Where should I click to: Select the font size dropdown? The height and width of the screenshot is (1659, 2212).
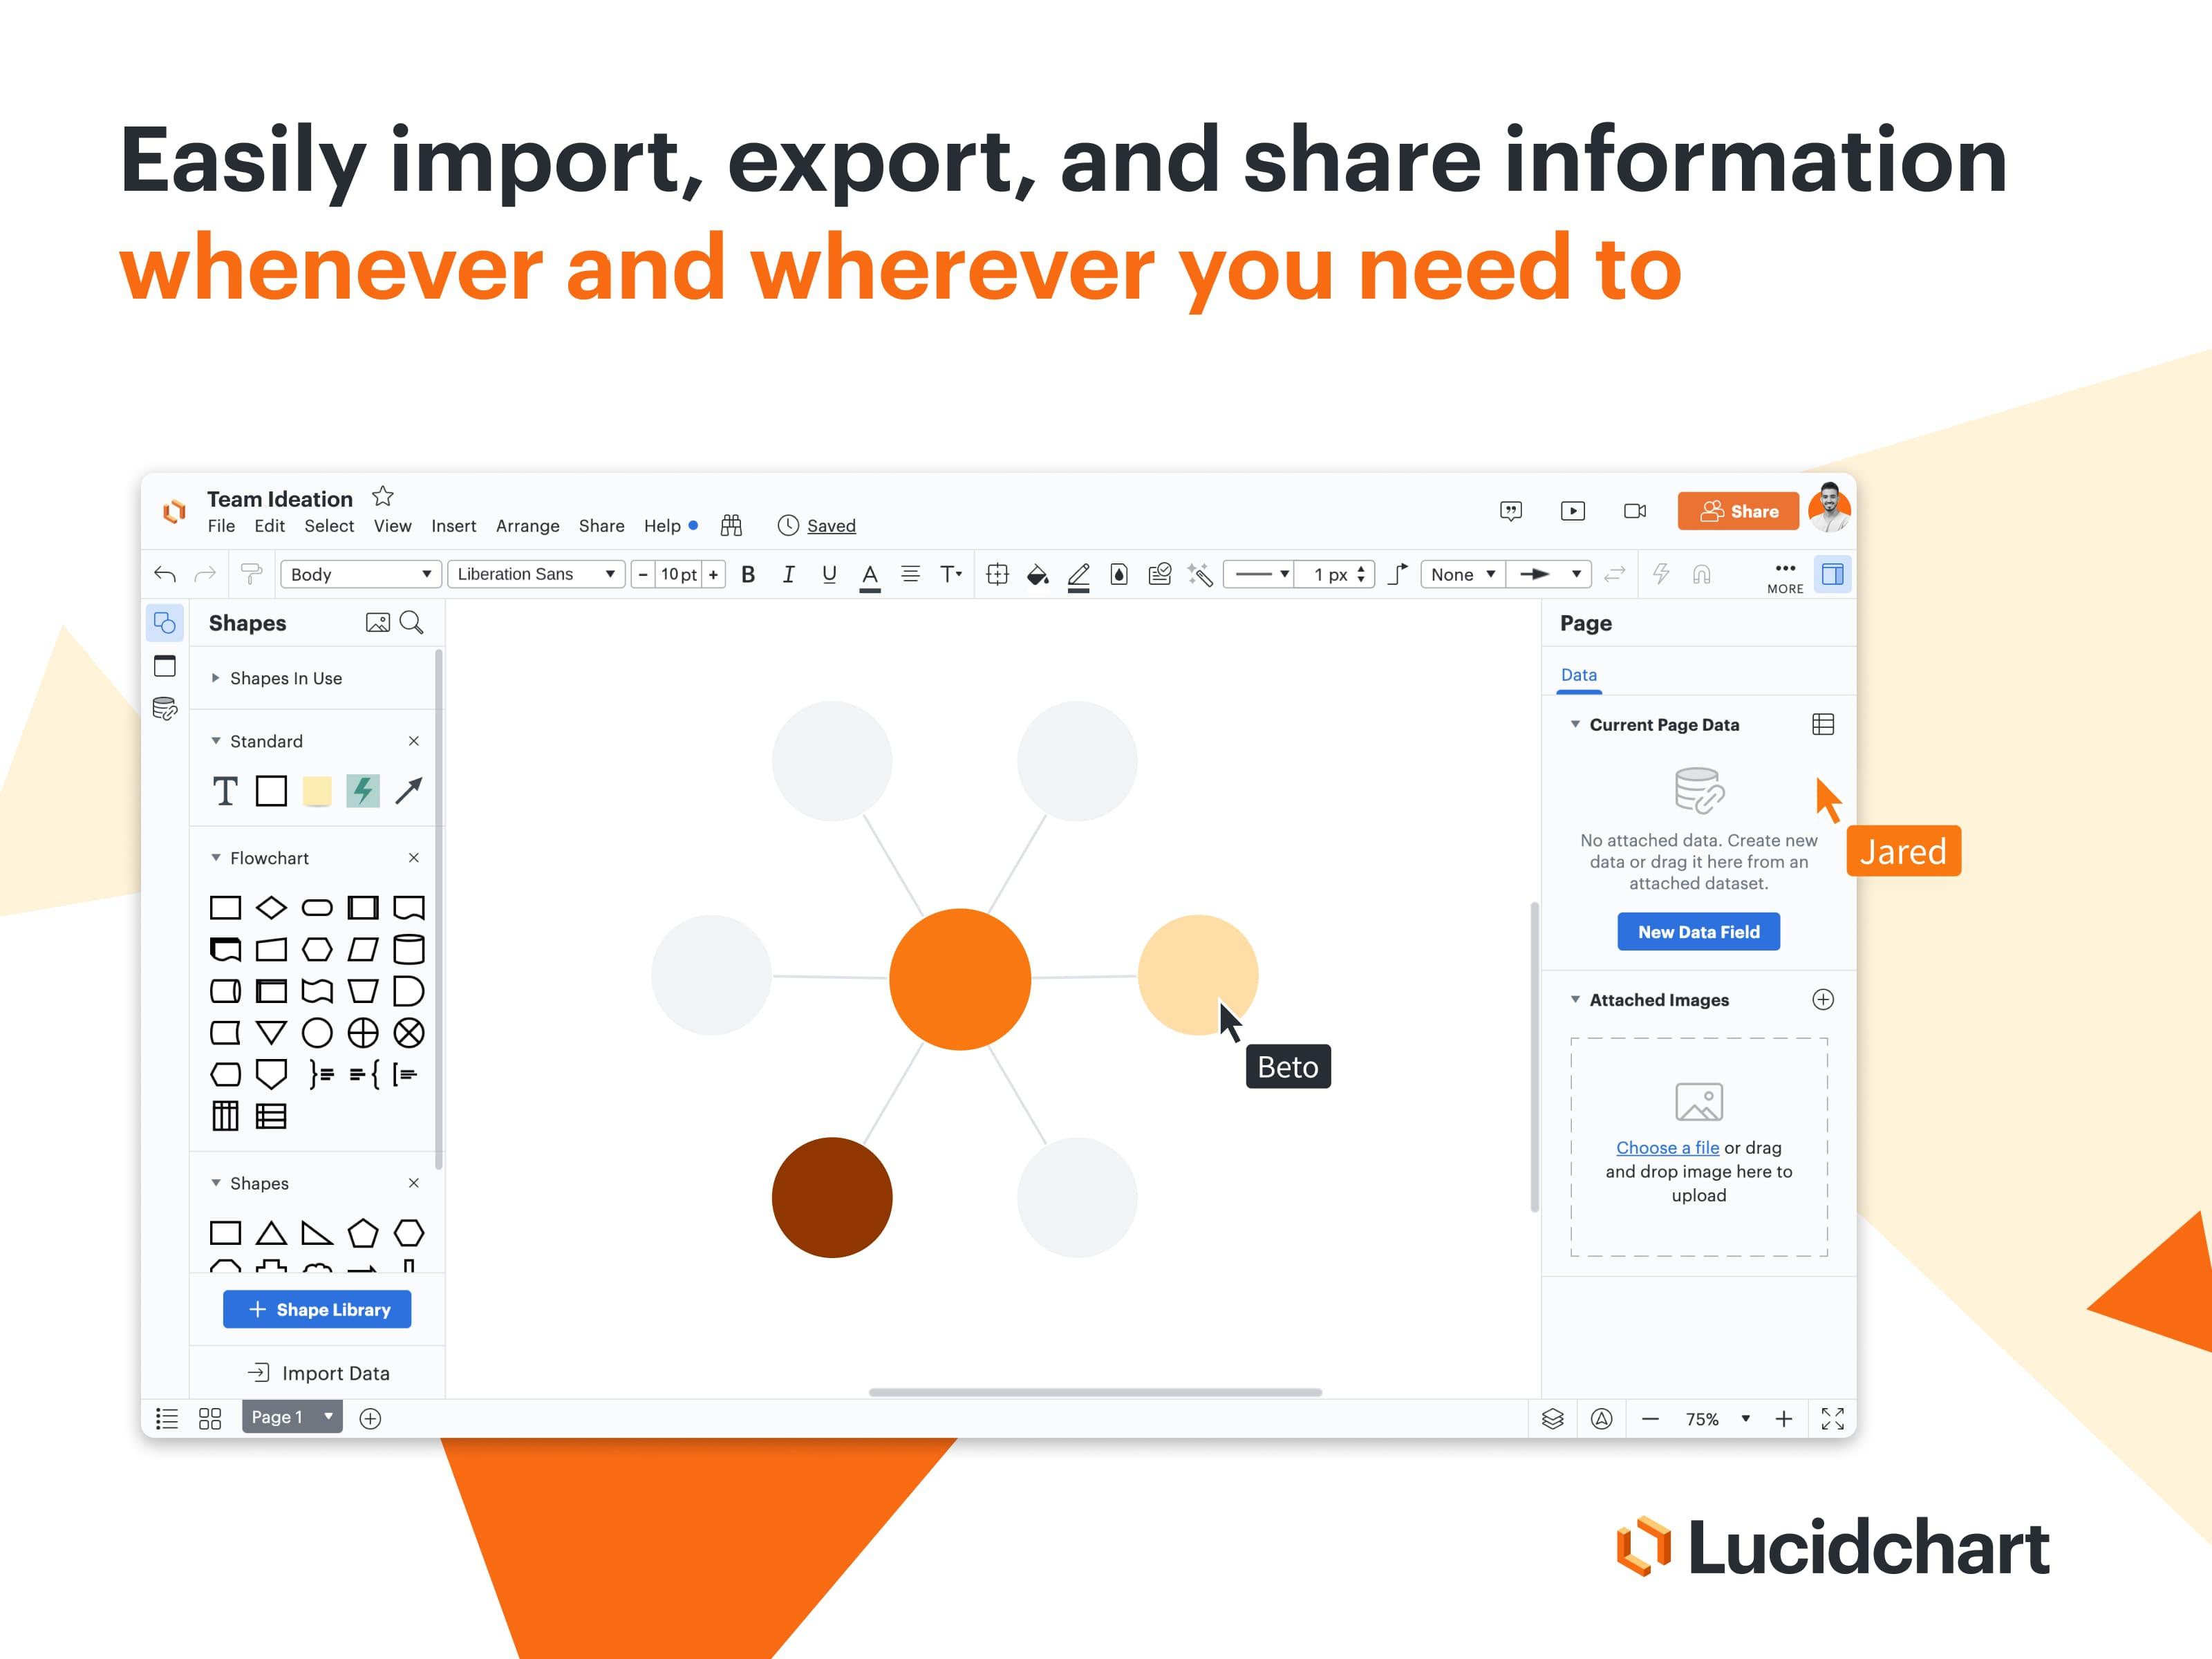(x=681, y=575)
